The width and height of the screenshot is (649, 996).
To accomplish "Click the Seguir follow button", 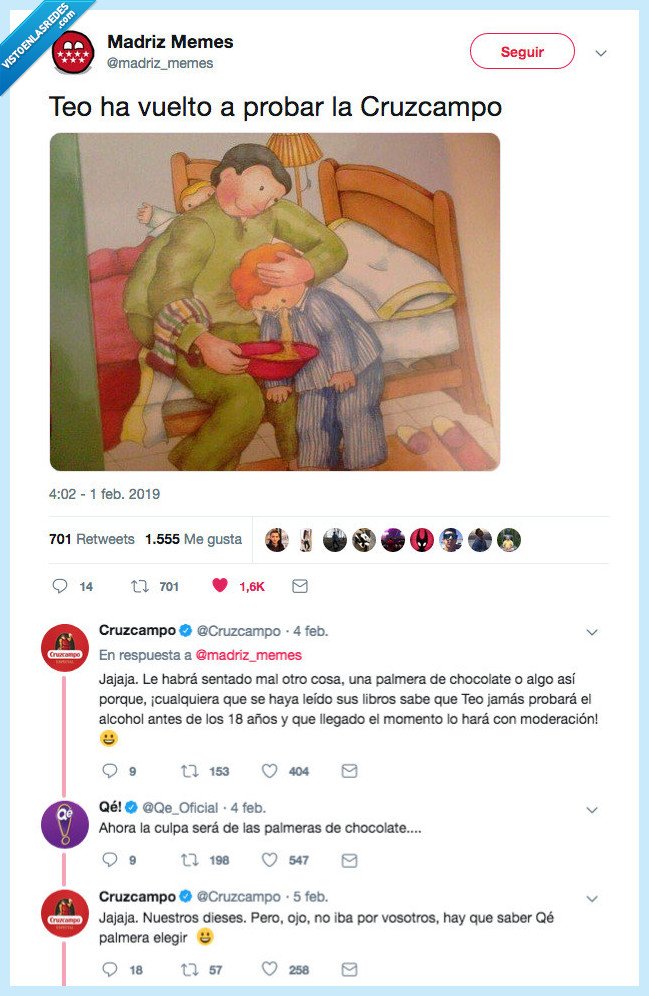I will (x=522, y=51).
